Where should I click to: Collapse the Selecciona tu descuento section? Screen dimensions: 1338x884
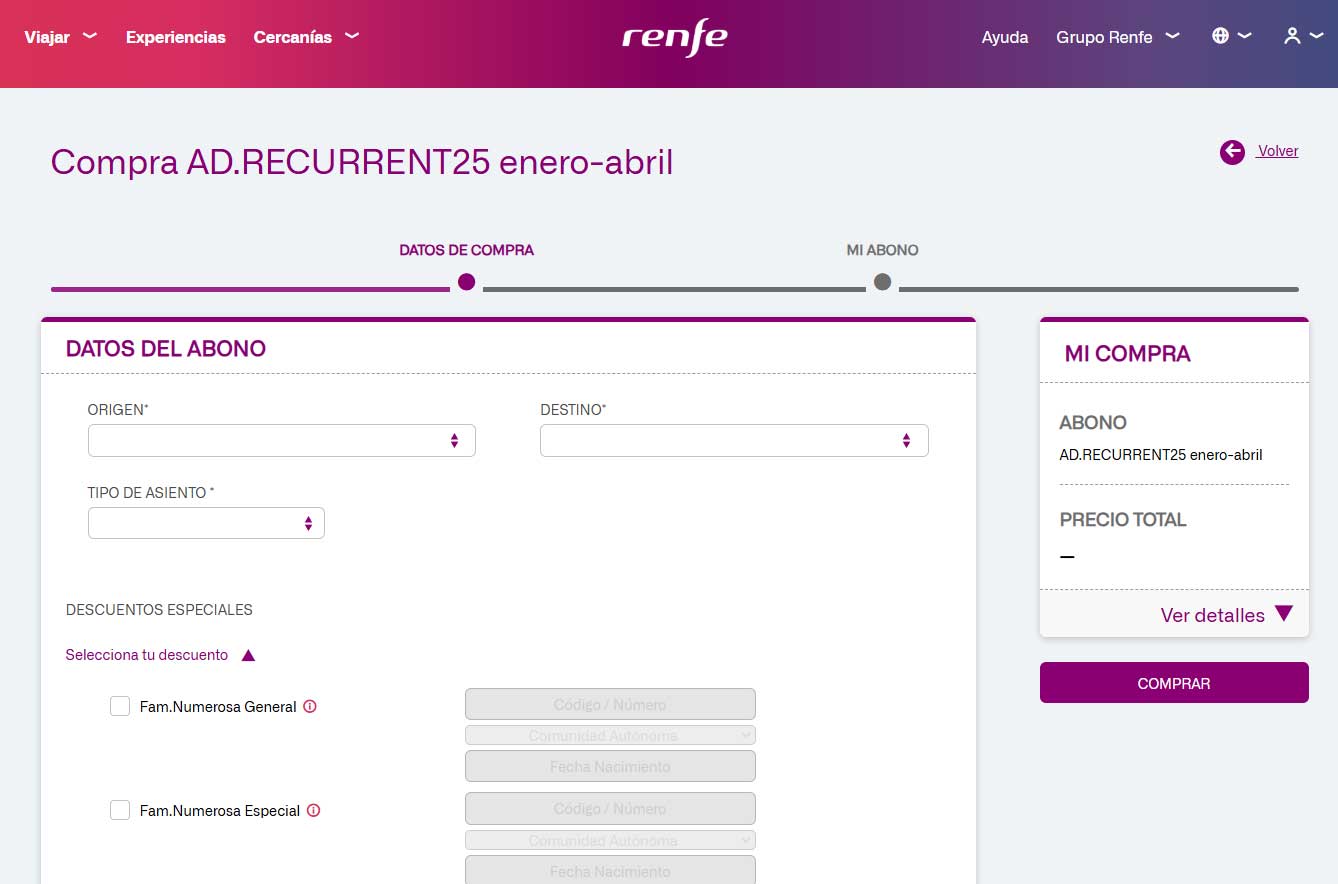[x=160, y=655]
